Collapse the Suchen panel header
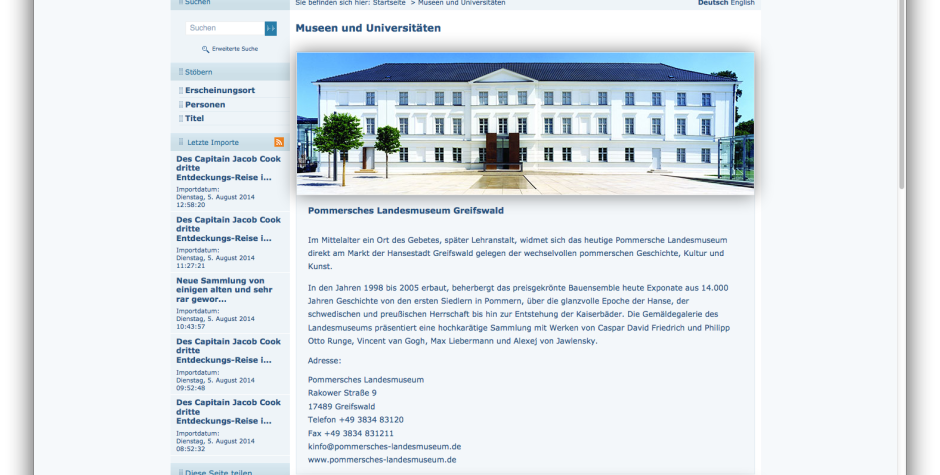The image size is (940, 475). pos(230,4)
